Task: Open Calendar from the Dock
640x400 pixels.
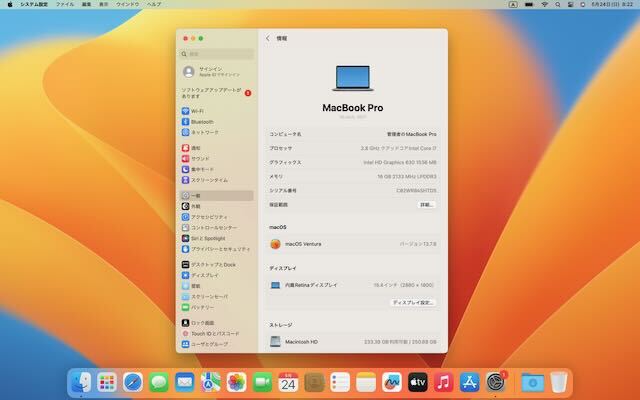Action: [x=289, y=382]
